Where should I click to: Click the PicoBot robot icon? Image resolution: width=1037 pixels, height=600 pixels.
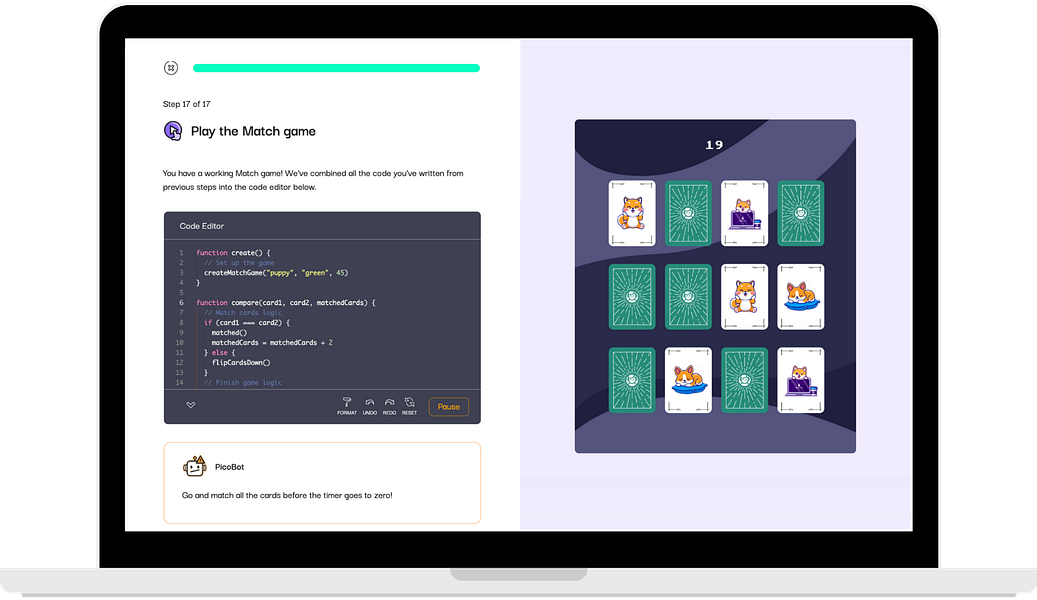[x=194, y=465]
